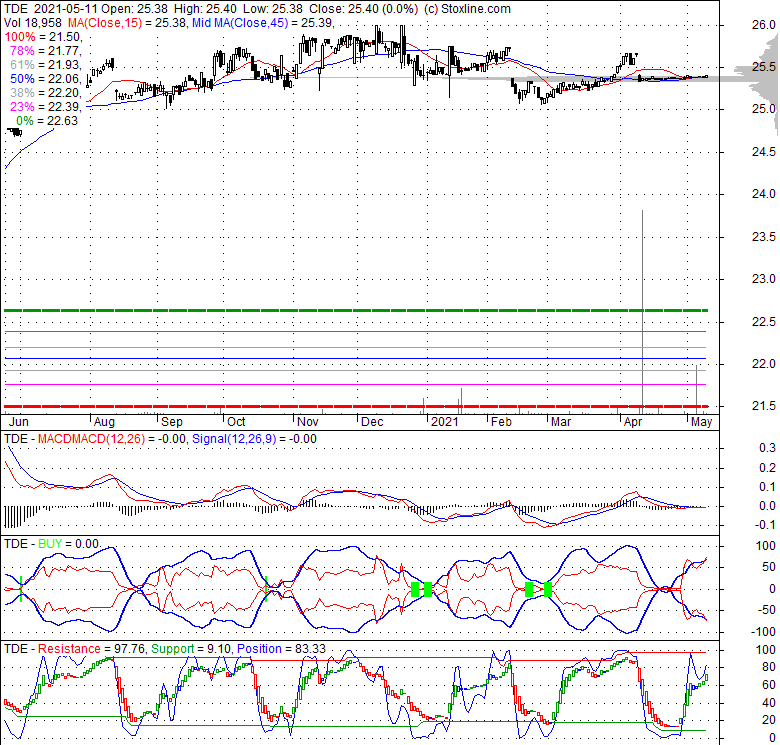Click the Jun month axis label
Viewport: 780px width, 745px height.
coord(19,422)
